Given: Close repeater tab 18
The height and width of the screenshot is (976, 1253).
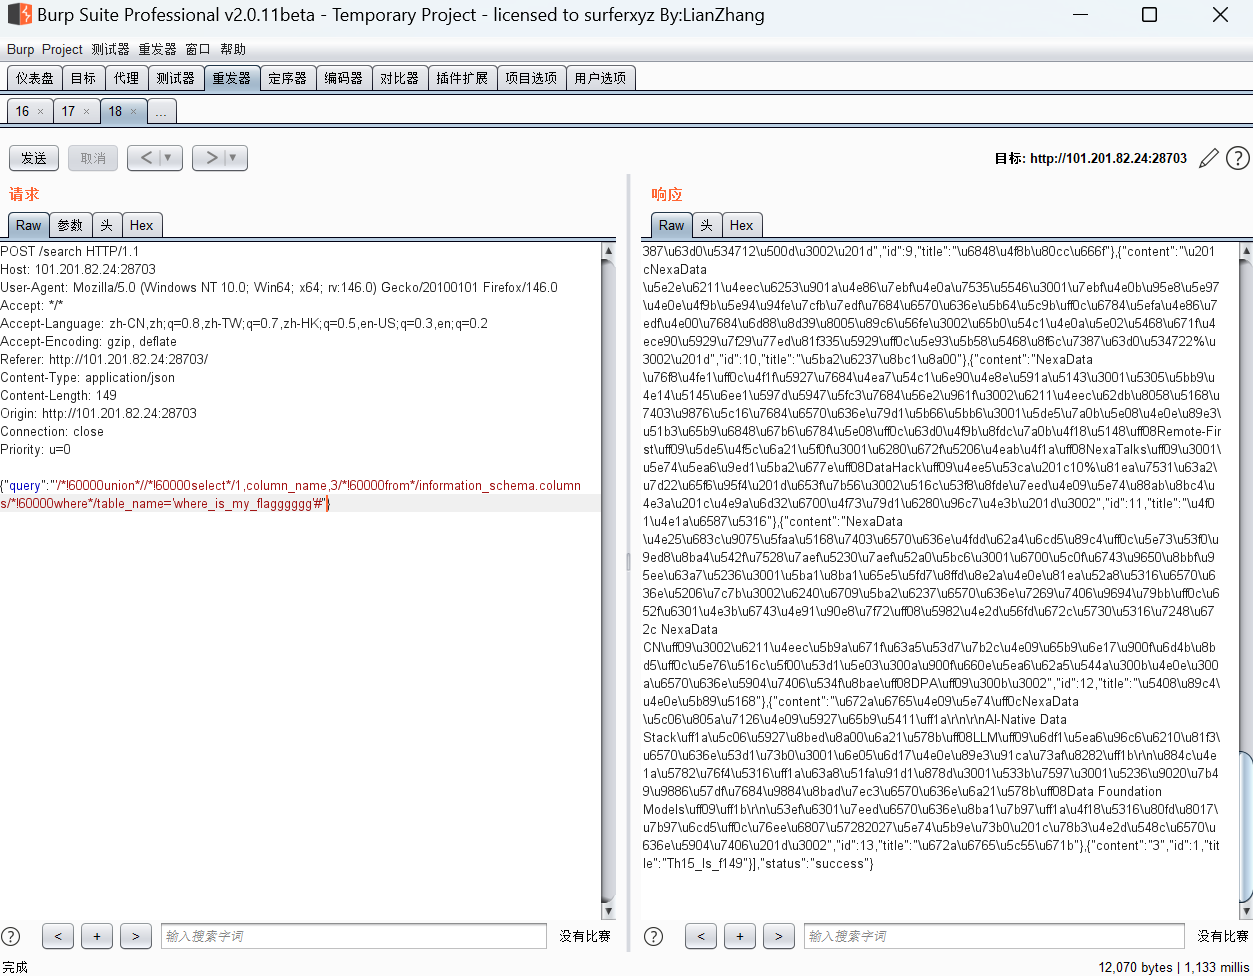Looking at the screenshot, I should [133, 112].
